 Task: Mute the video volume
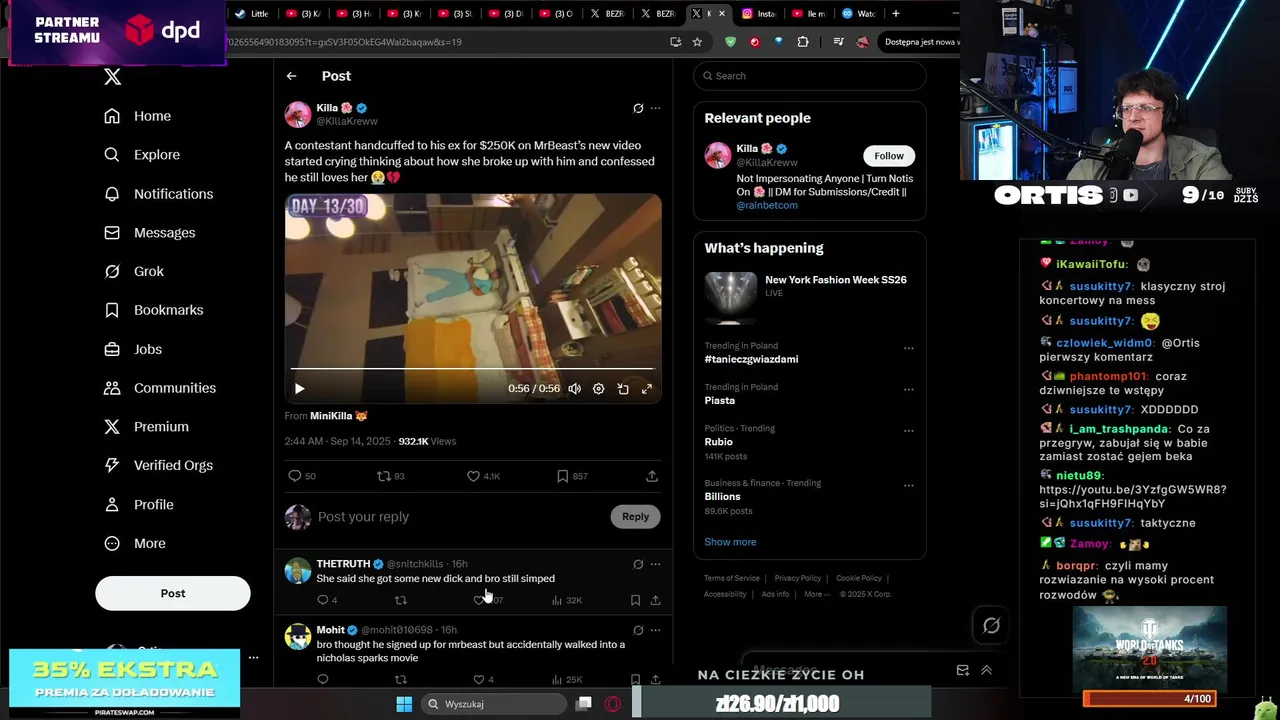pos(574,389)
